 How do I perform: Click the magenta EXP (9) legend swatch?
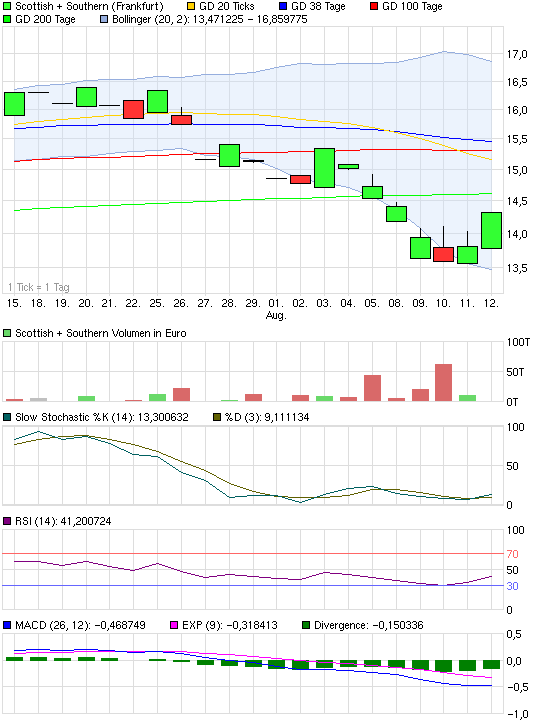(x=174, y=625)
